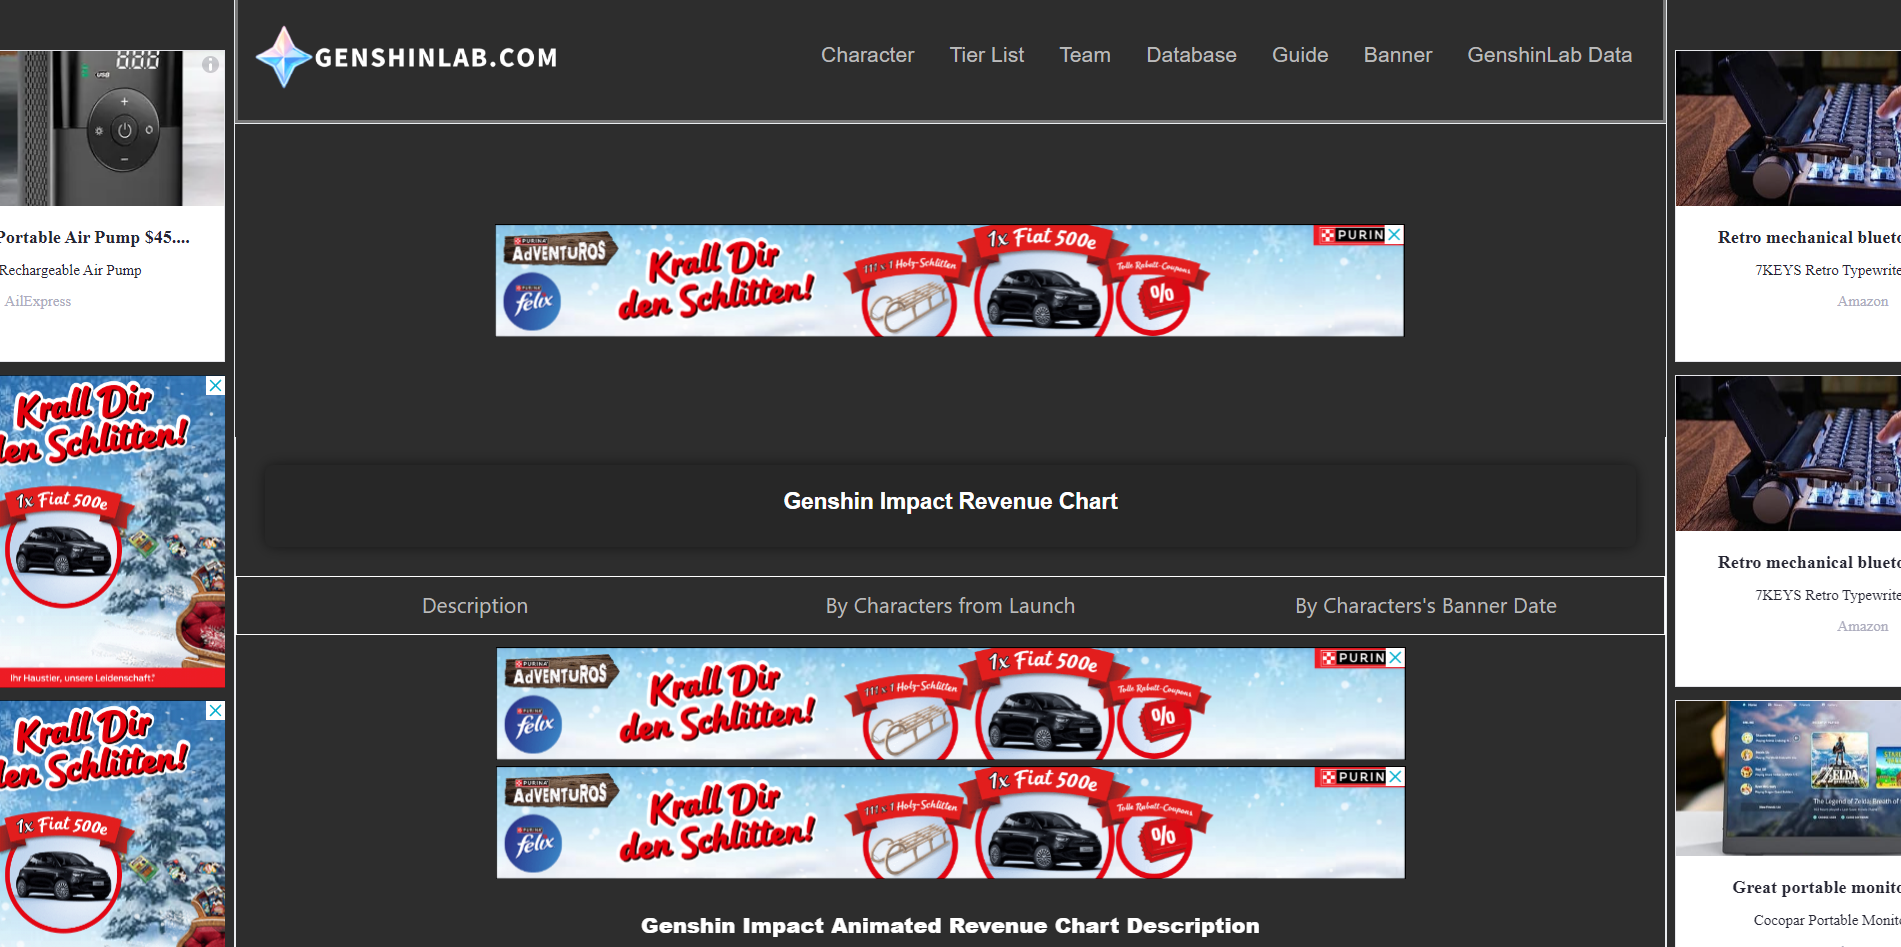This screenshot has width=1901, height=947.
Task: Open the air pump product image
Action: (112, 128)
